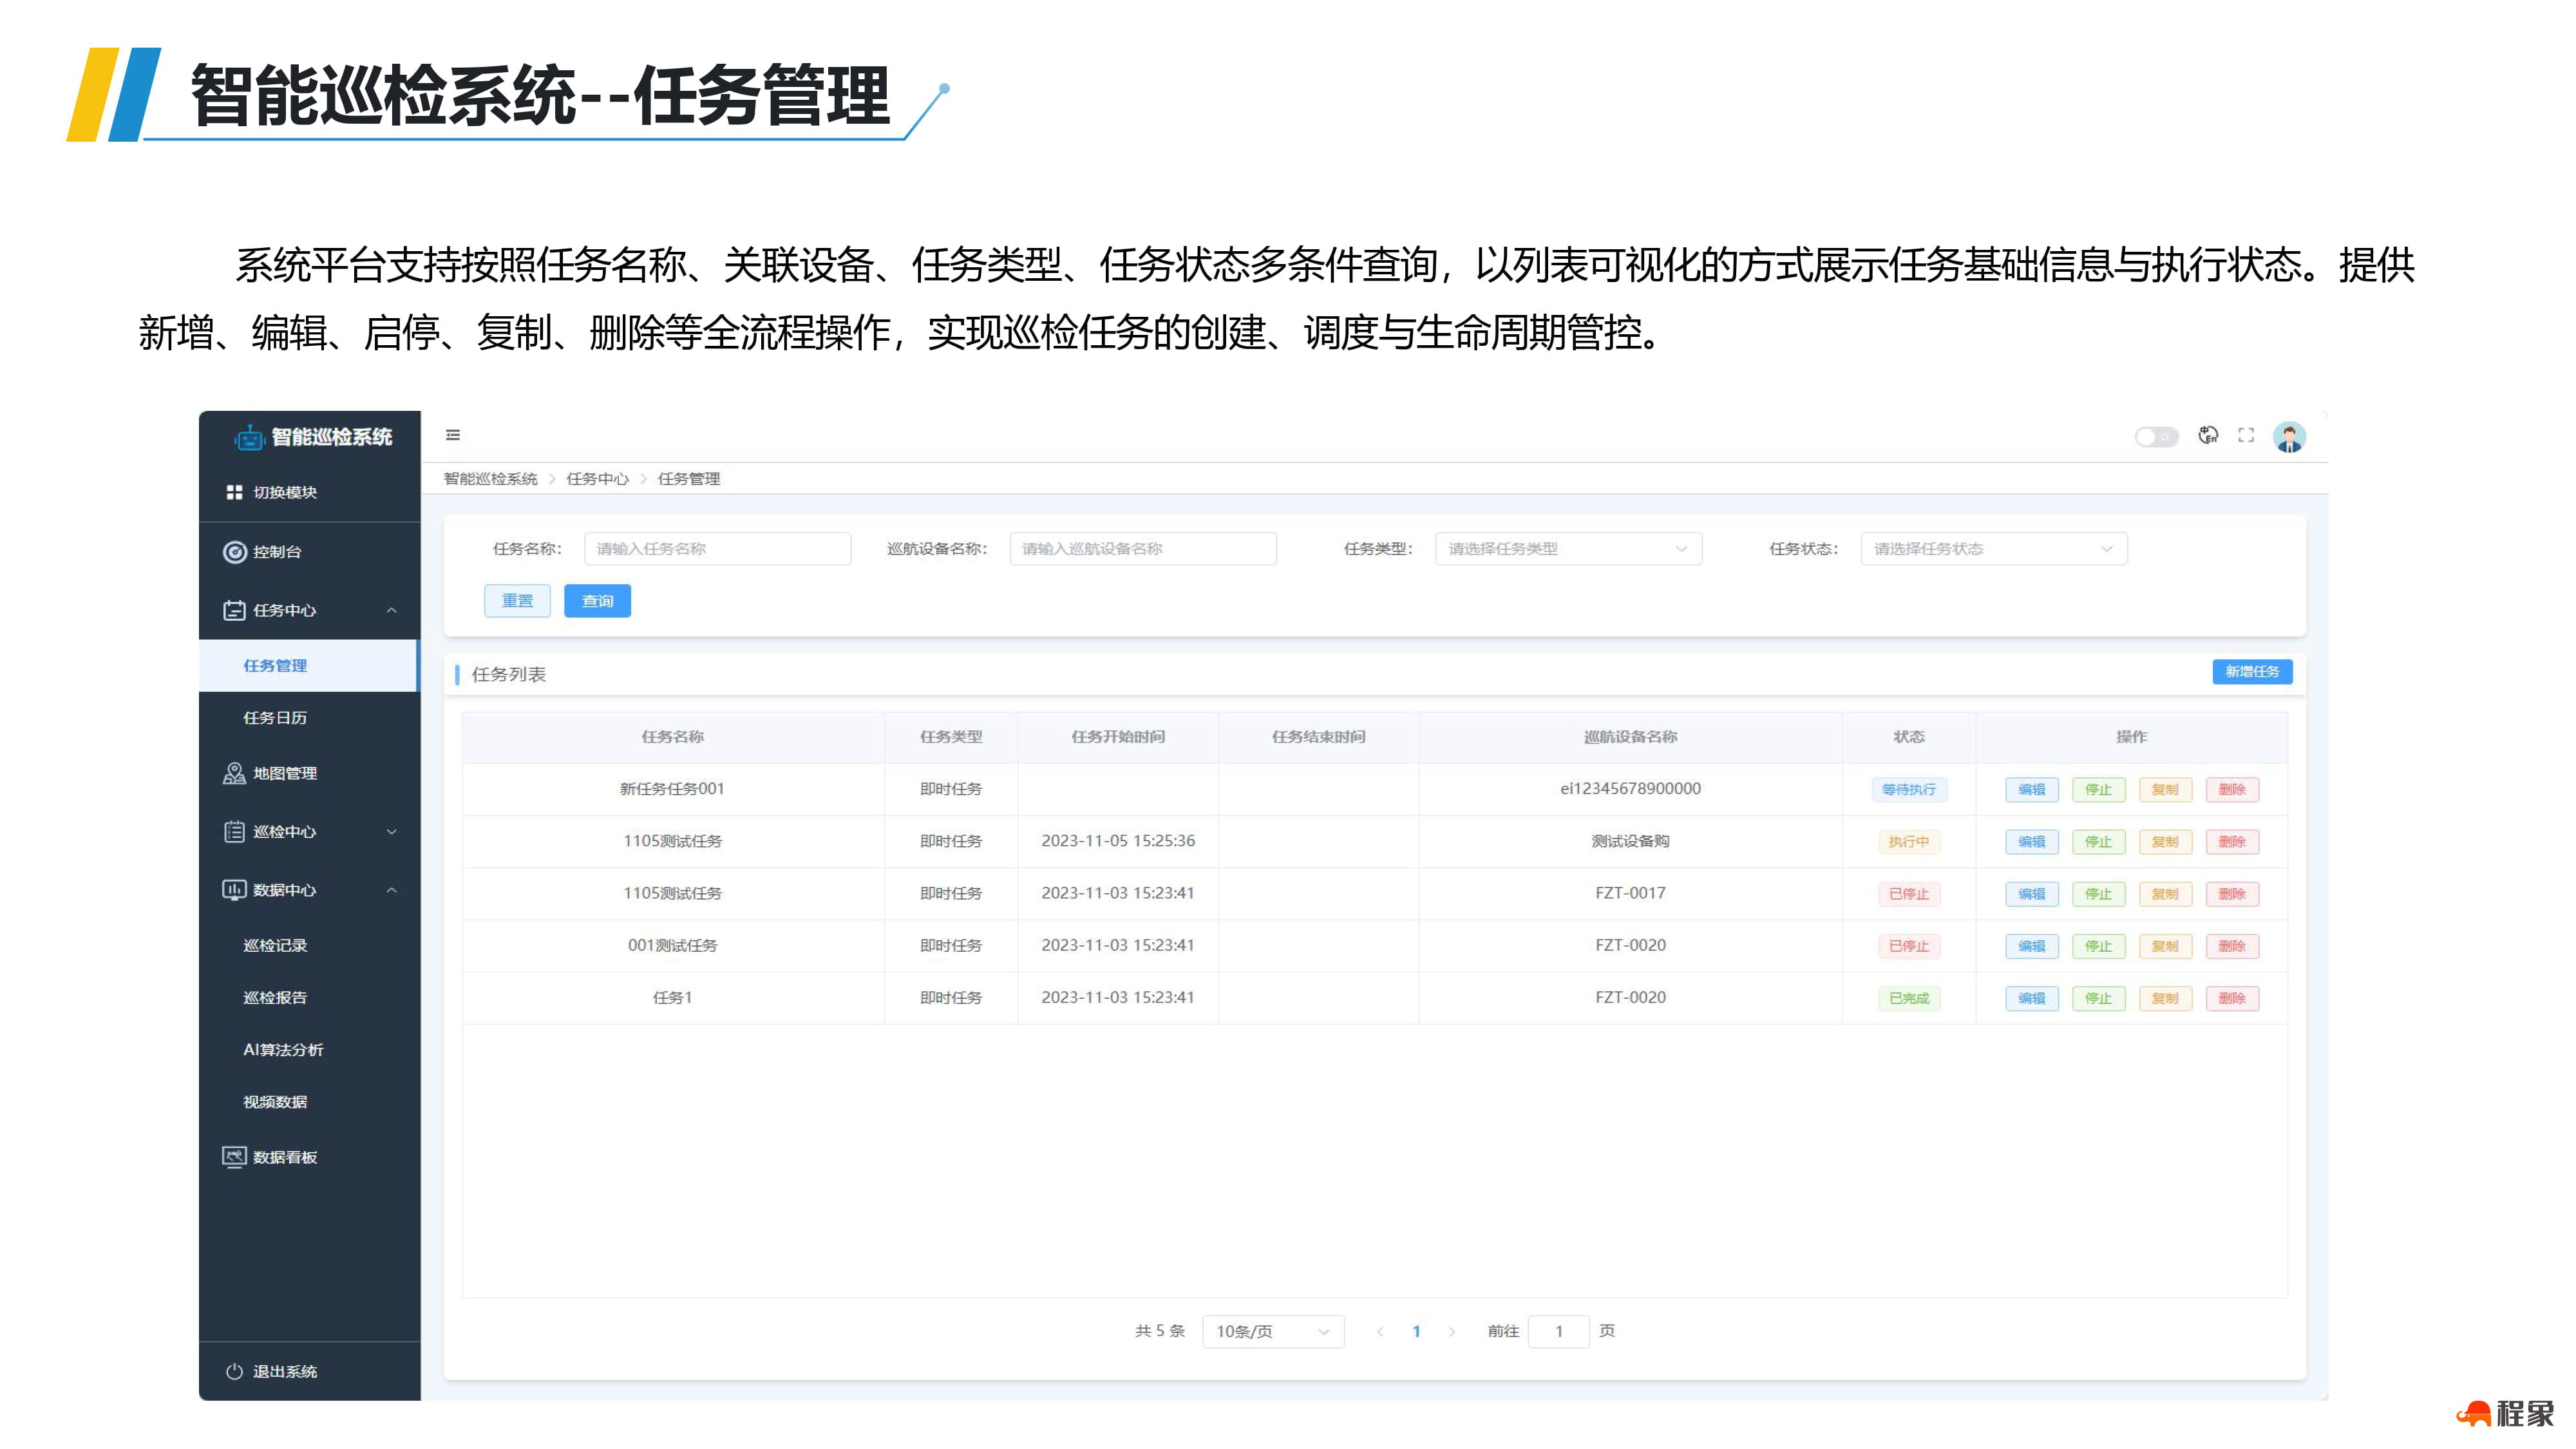Click the 任务名称 input field
The image size is (2576, 1449).
tap(717, 549)
